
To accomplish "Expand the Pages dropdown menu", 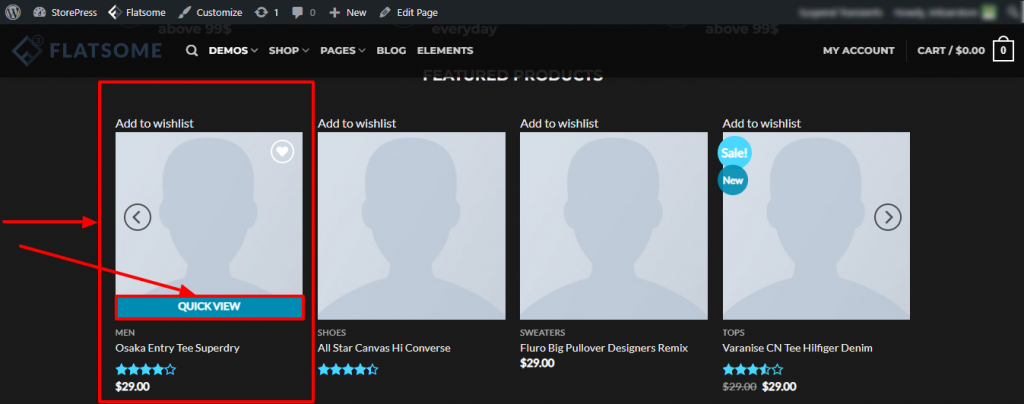I will tap(343, 50).
